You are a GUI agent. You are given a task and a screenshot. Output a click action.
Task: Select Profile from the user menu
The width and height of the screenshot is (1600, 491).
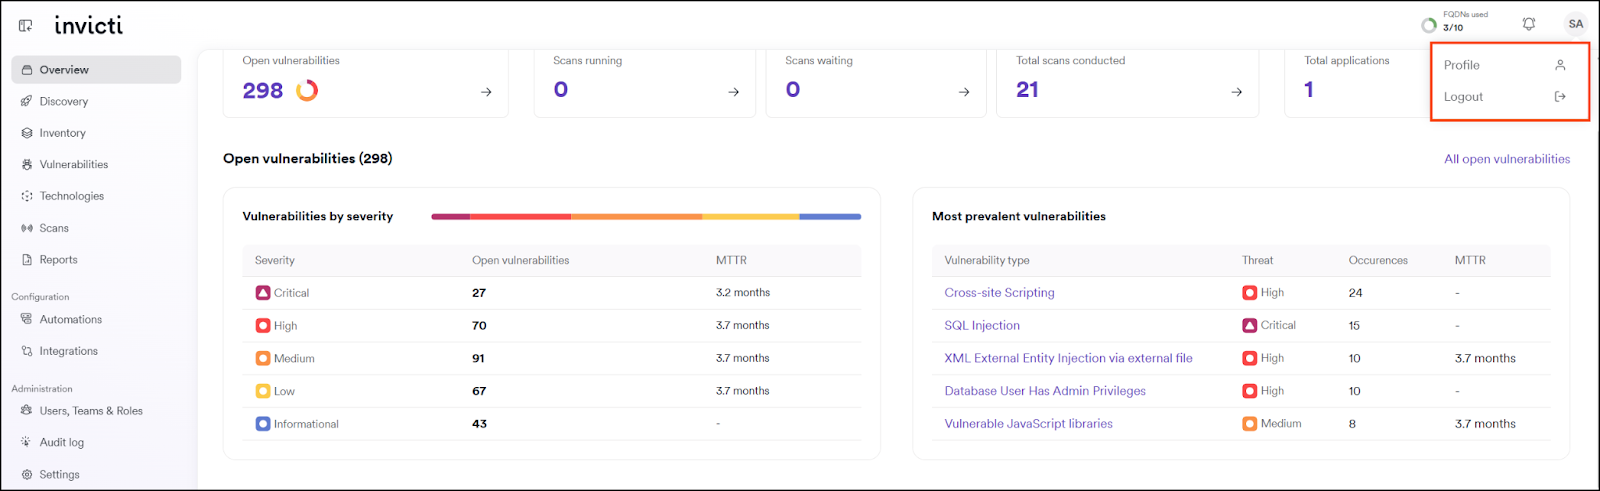tap(1462, 65)
